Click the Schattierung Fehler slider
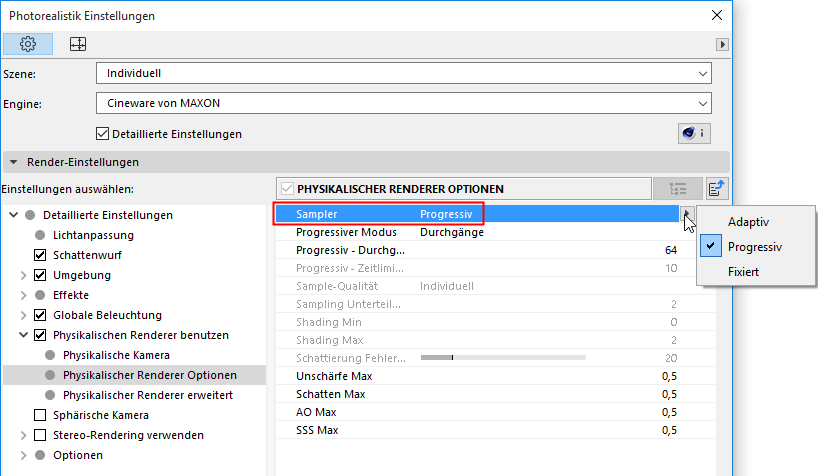Viewport: 818px width, 476px height. coord(502,357)
